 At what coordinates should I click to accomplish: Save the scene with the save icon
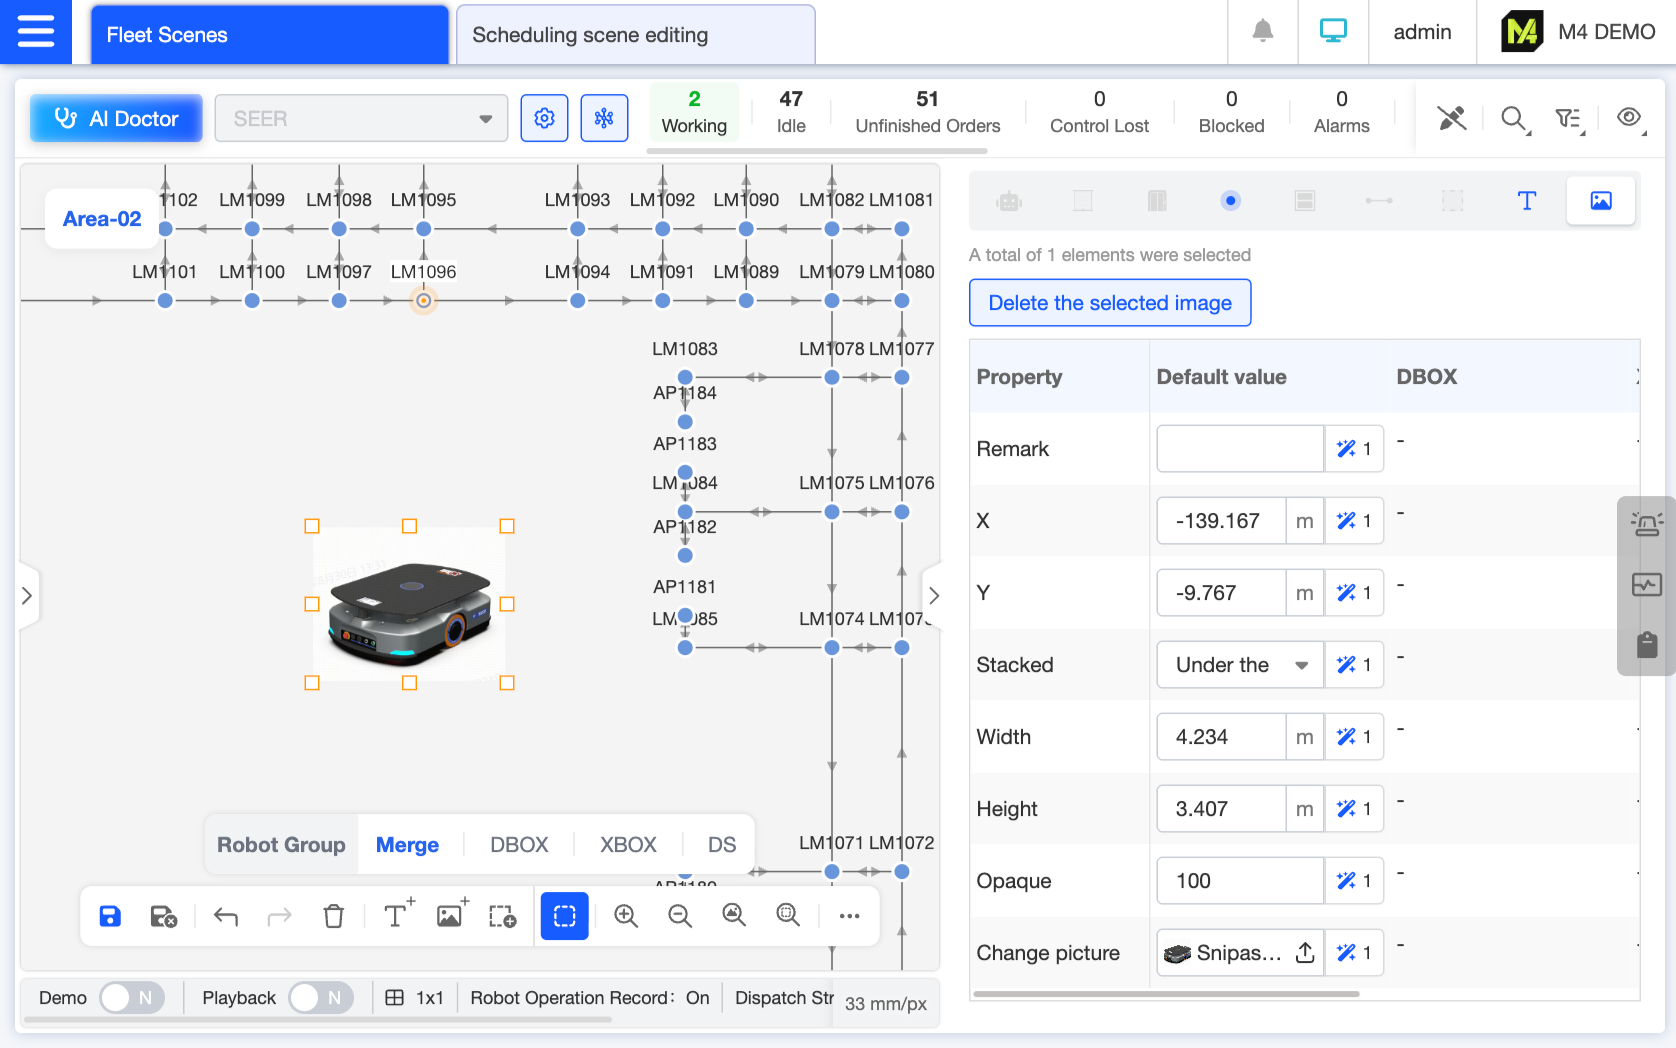tap(110, 916)
